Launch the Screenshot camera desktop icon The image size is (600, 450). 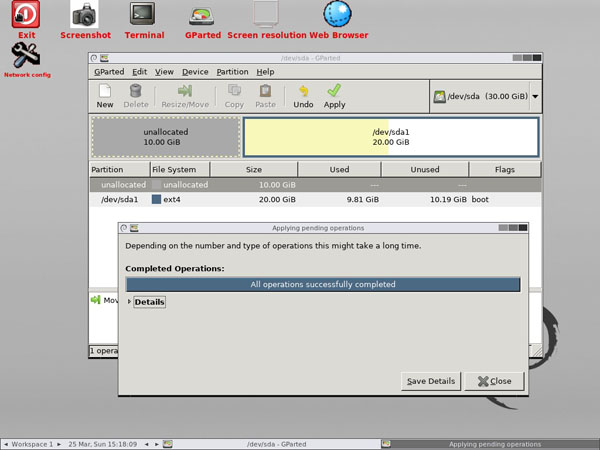(x=84, y=15)
